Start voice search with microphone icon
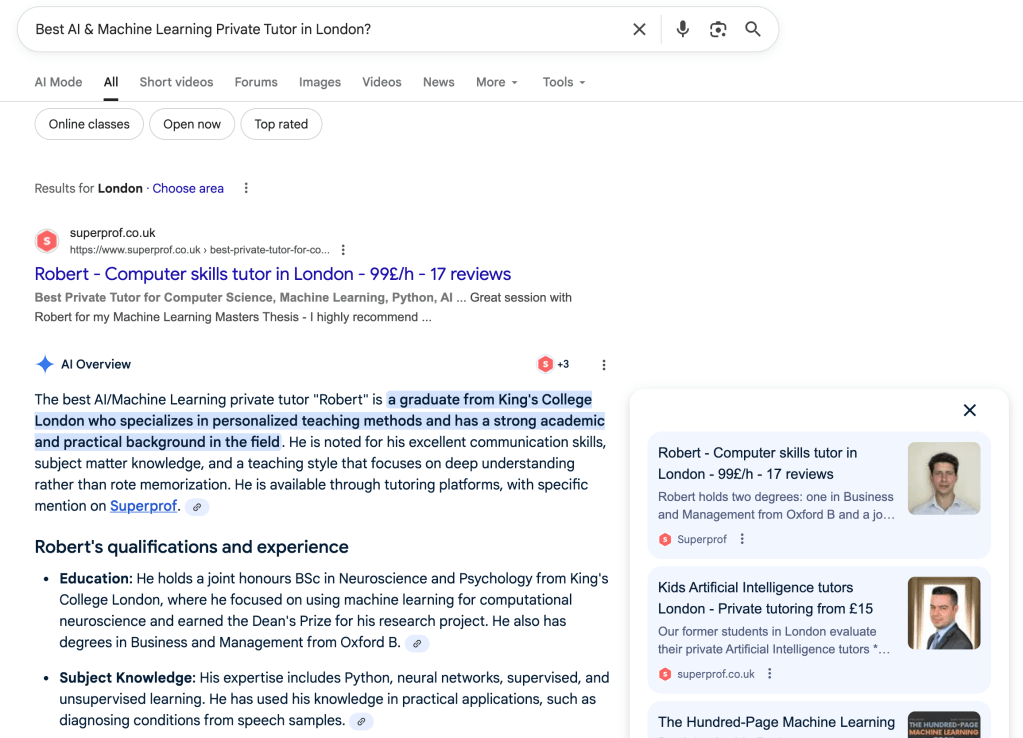 [x=682, y=30]
